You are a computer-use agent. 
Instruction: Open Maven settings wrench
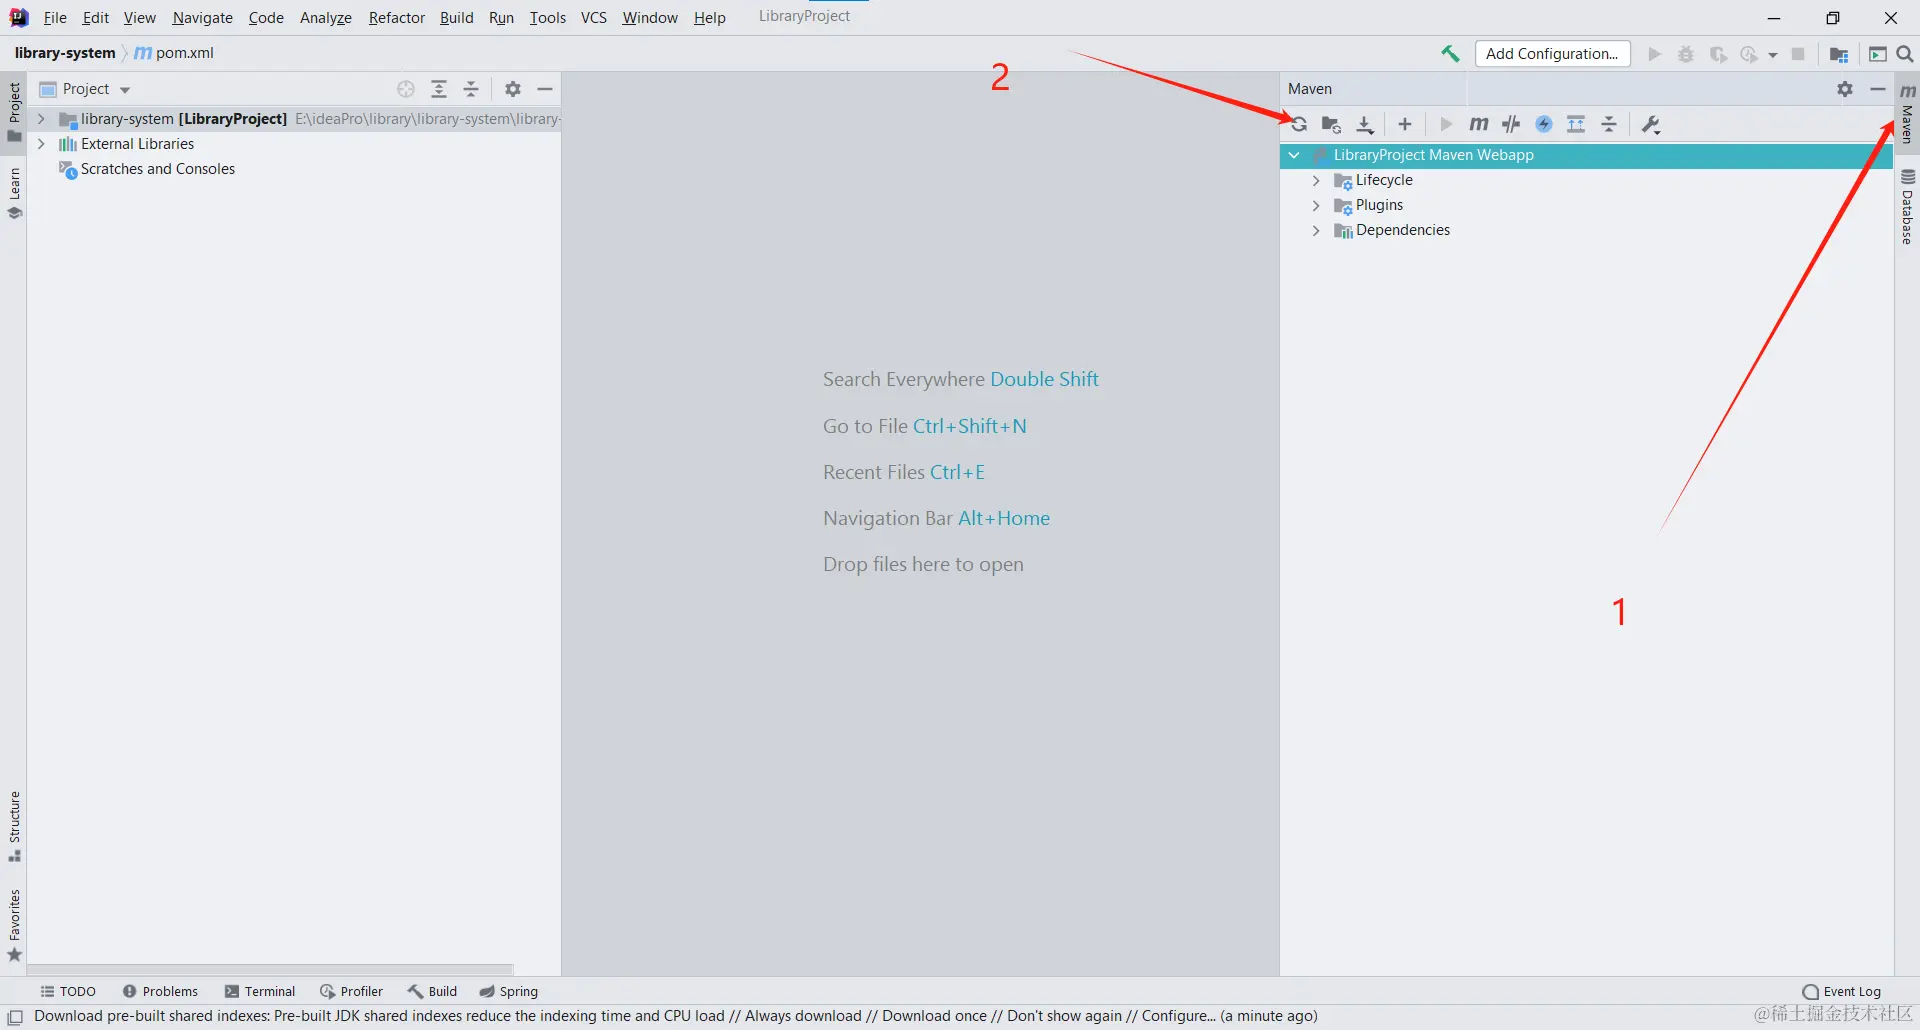[1651, 124]
